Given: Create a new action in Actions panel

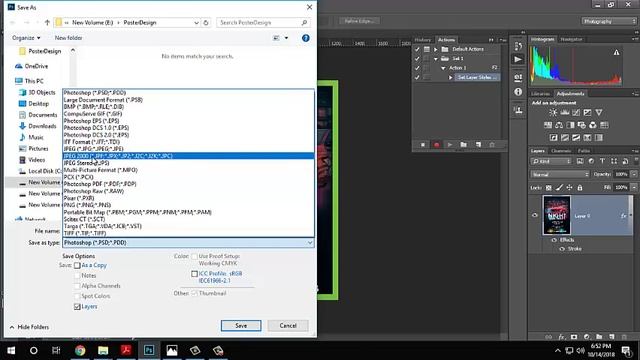Looking at the screenshot, I should 478,144.
